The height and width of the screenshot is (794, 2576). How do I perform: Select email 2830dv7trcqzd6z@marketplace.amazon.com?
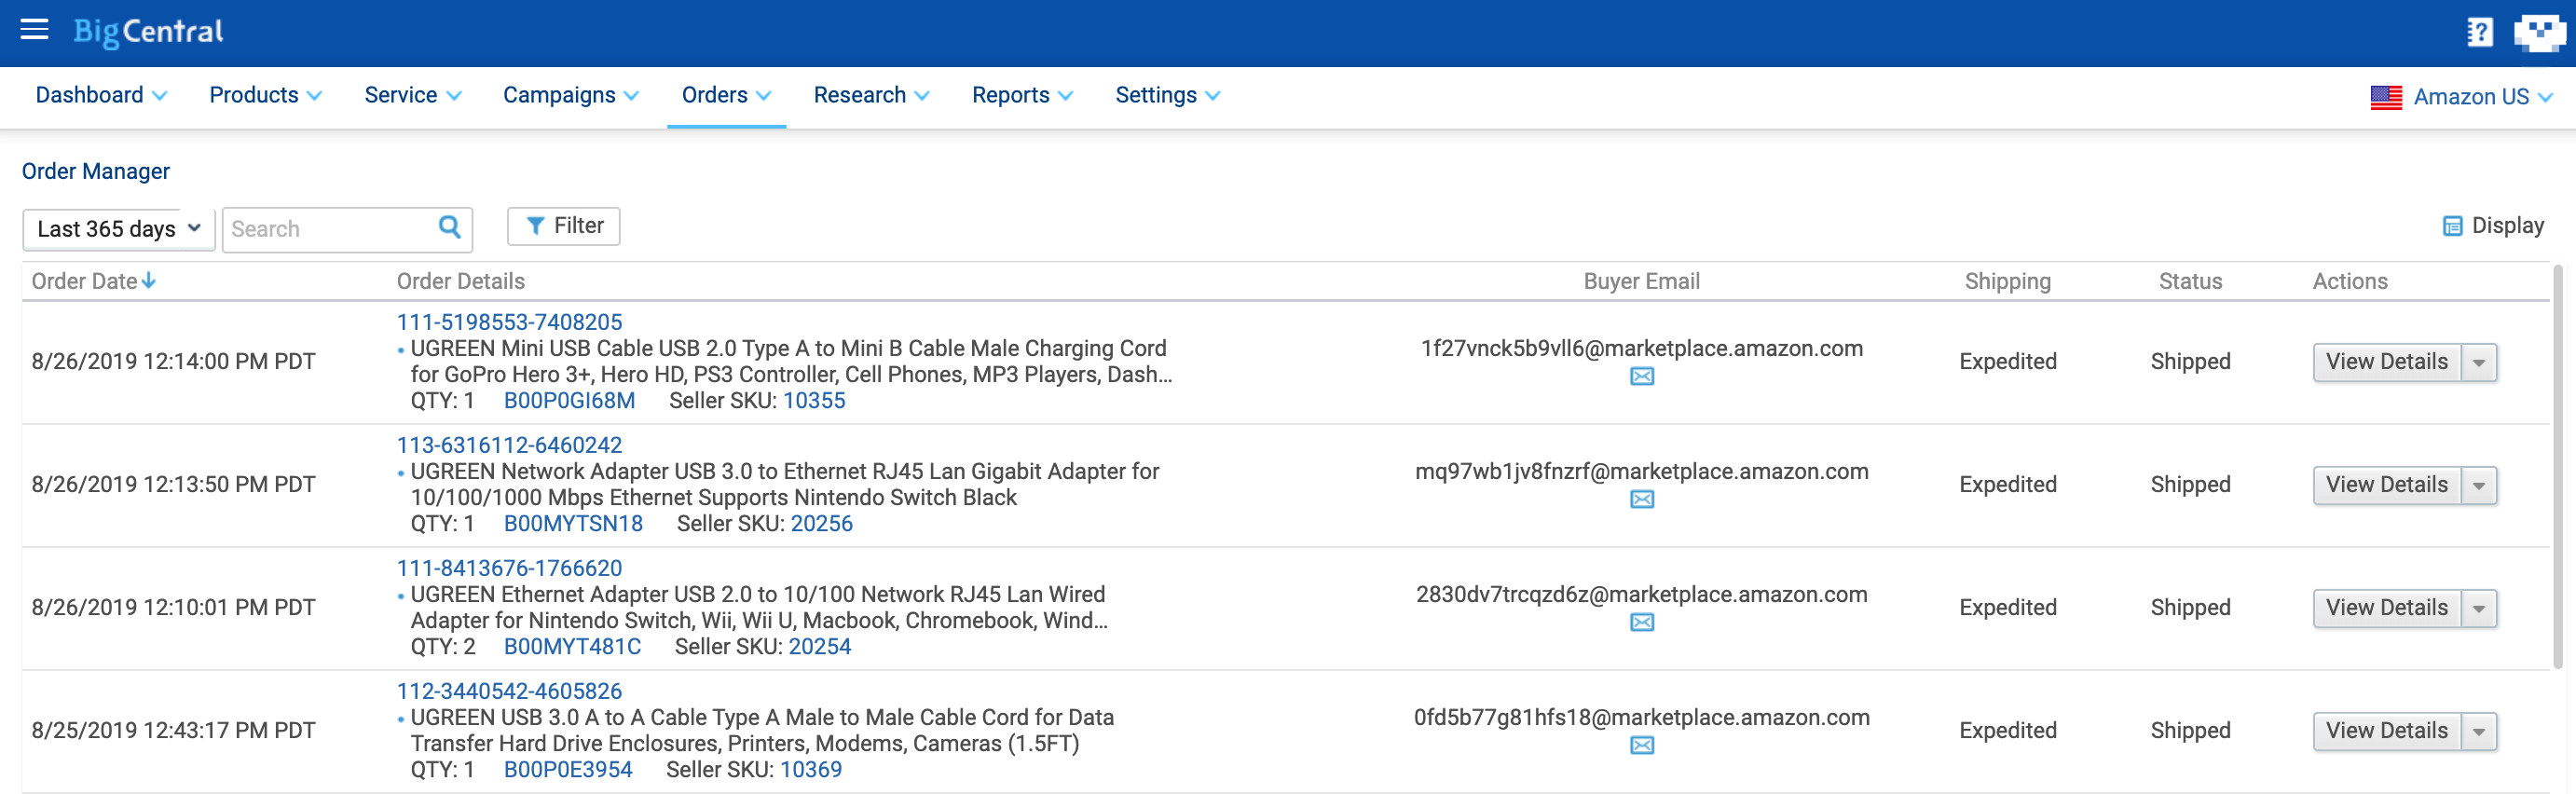1642,594
